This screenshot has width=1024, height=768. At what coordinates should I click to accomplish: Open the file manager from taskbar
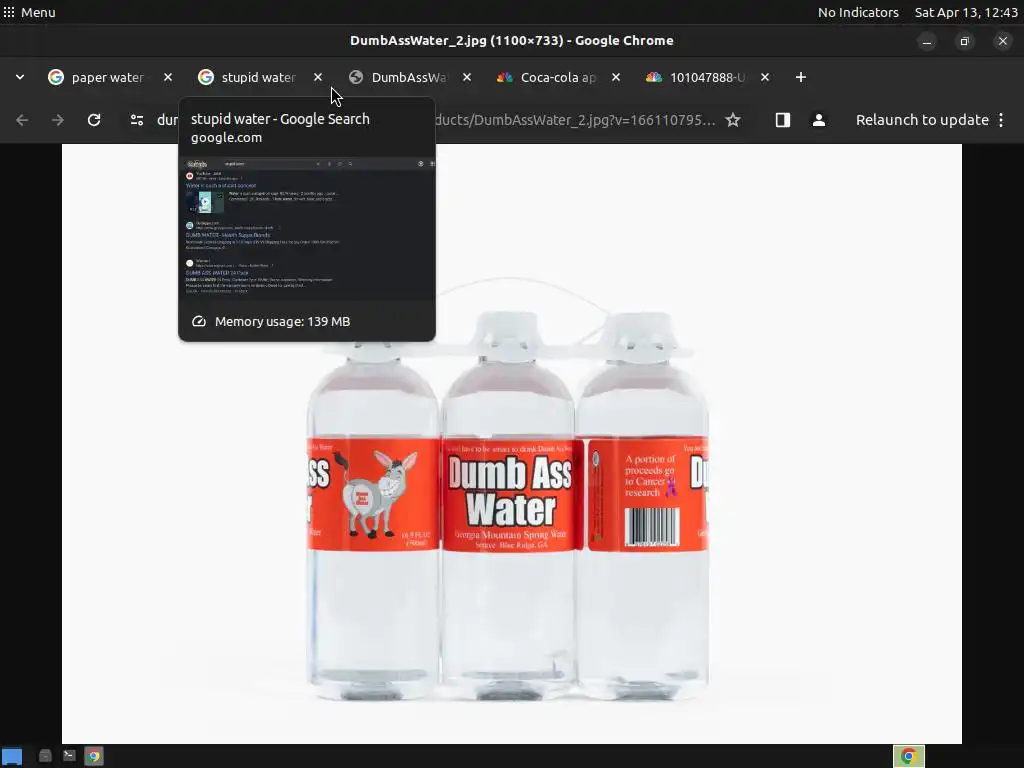45,756
